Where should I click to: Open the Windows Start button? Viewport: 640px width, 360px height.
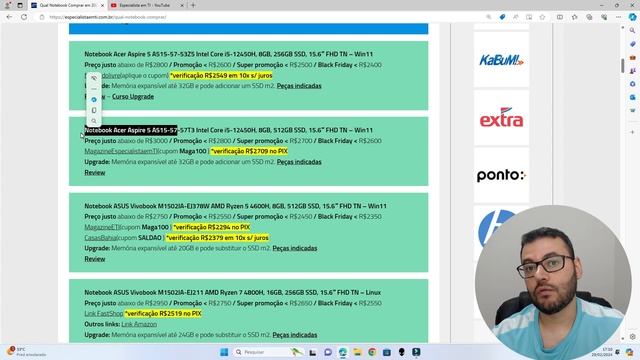point(224,352)
